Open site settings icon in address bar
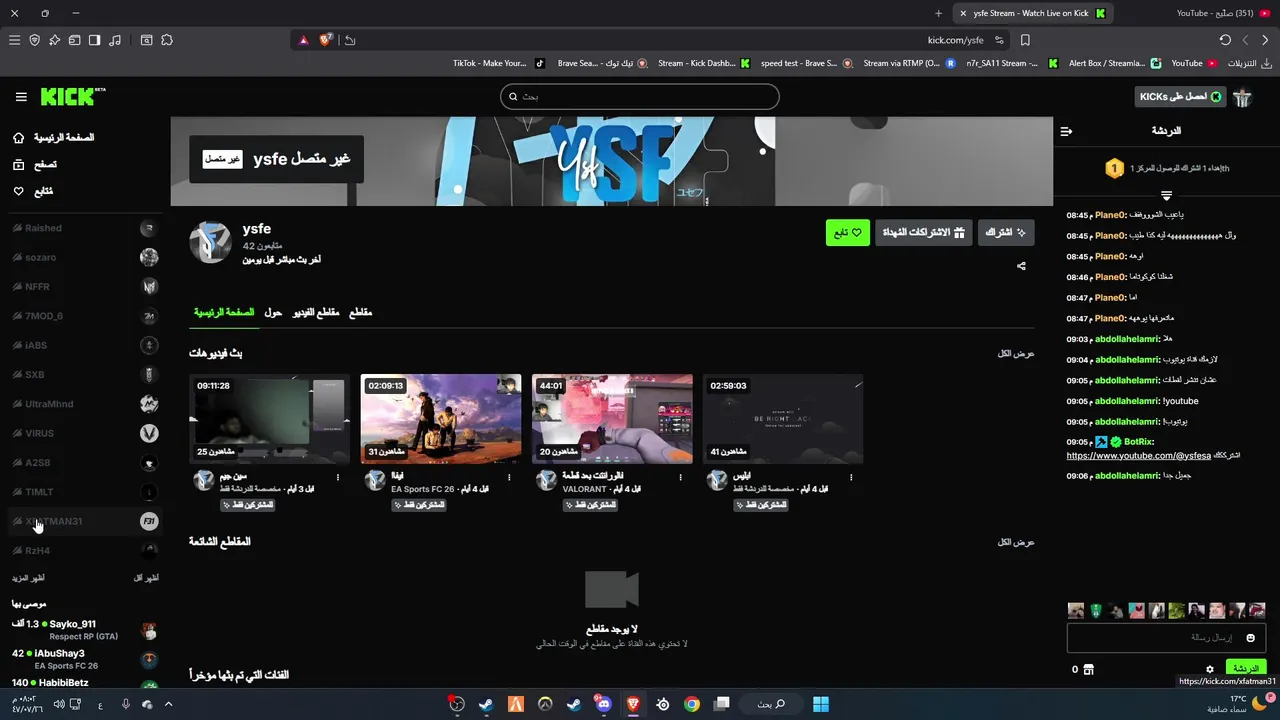The width and height of the screenshot is (1280, 720). click(999, 40)
